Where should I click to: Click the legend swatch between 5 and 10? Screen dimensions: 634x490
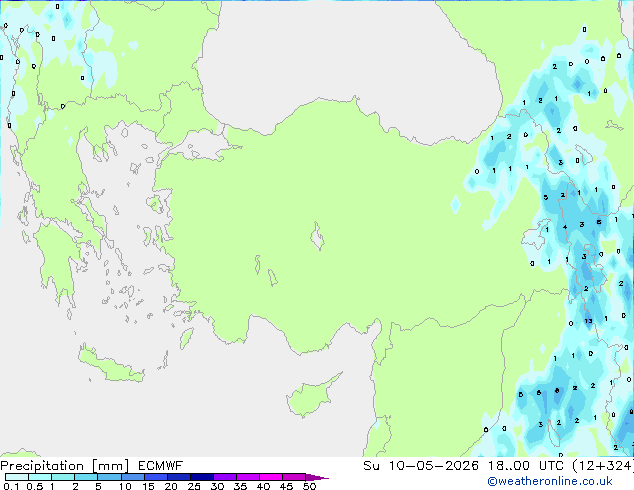(109, 477)
